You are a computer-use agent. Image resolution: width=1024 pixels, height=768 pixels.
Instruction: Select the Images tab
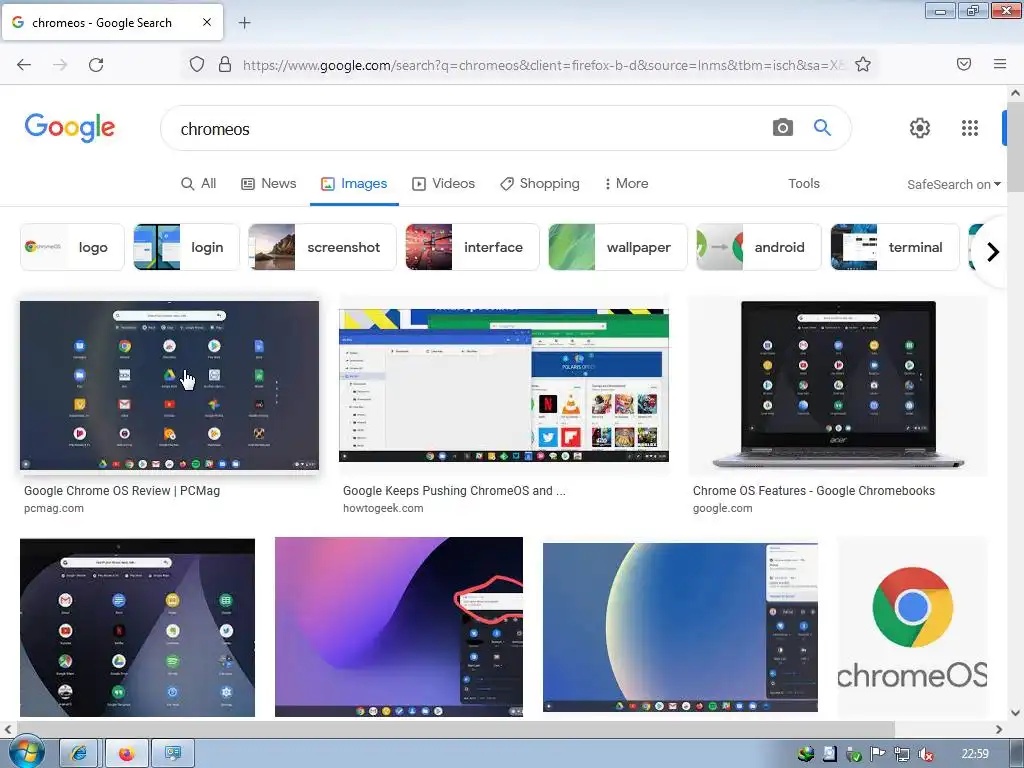click(354, 184)
